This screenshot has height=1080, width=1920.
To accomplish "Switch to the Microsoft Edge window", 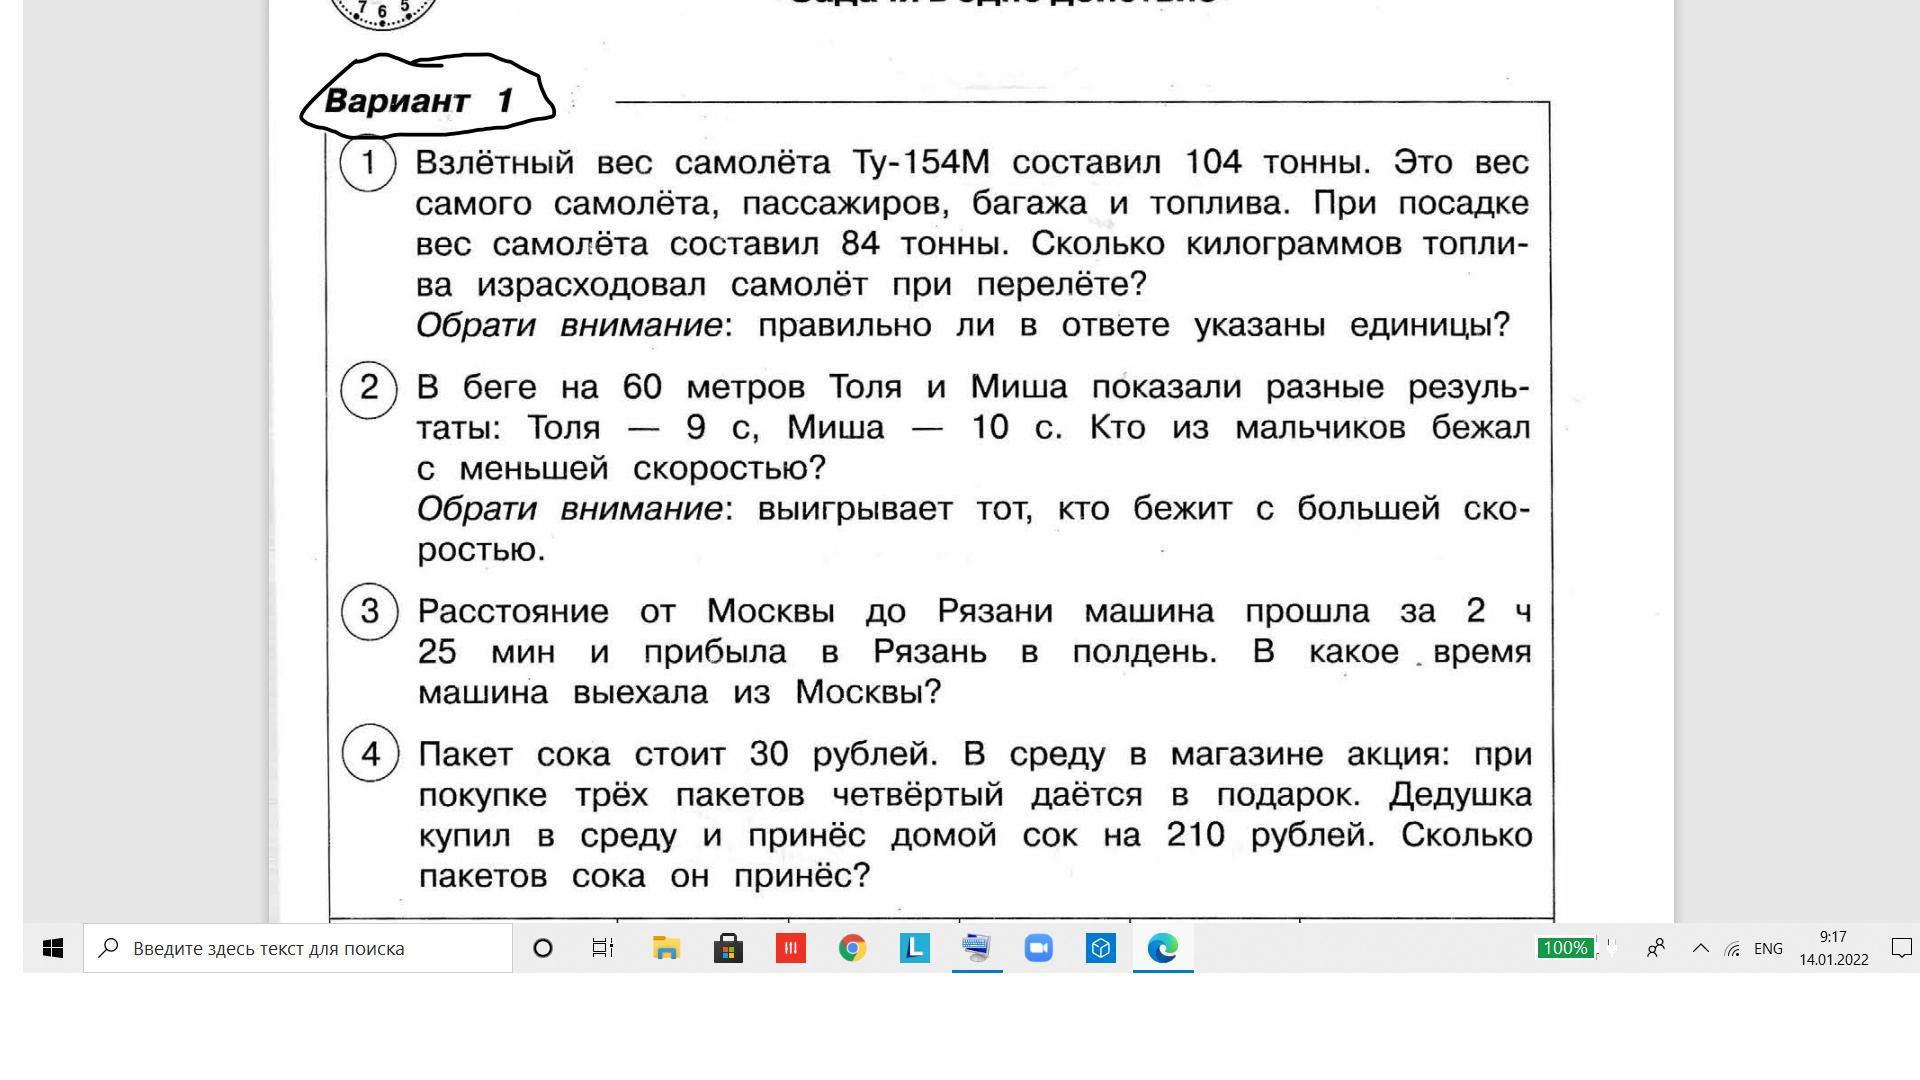I will [1162, 948].
